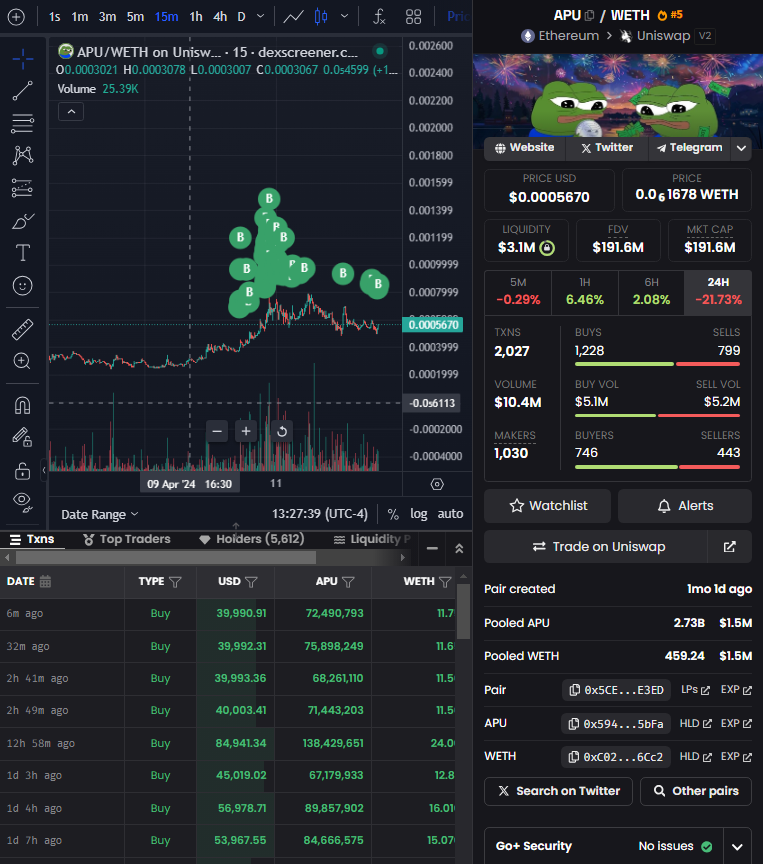Select the ruler measure tool
The height and width of the screenshot is (864, 763).
[x=23, y=329]
